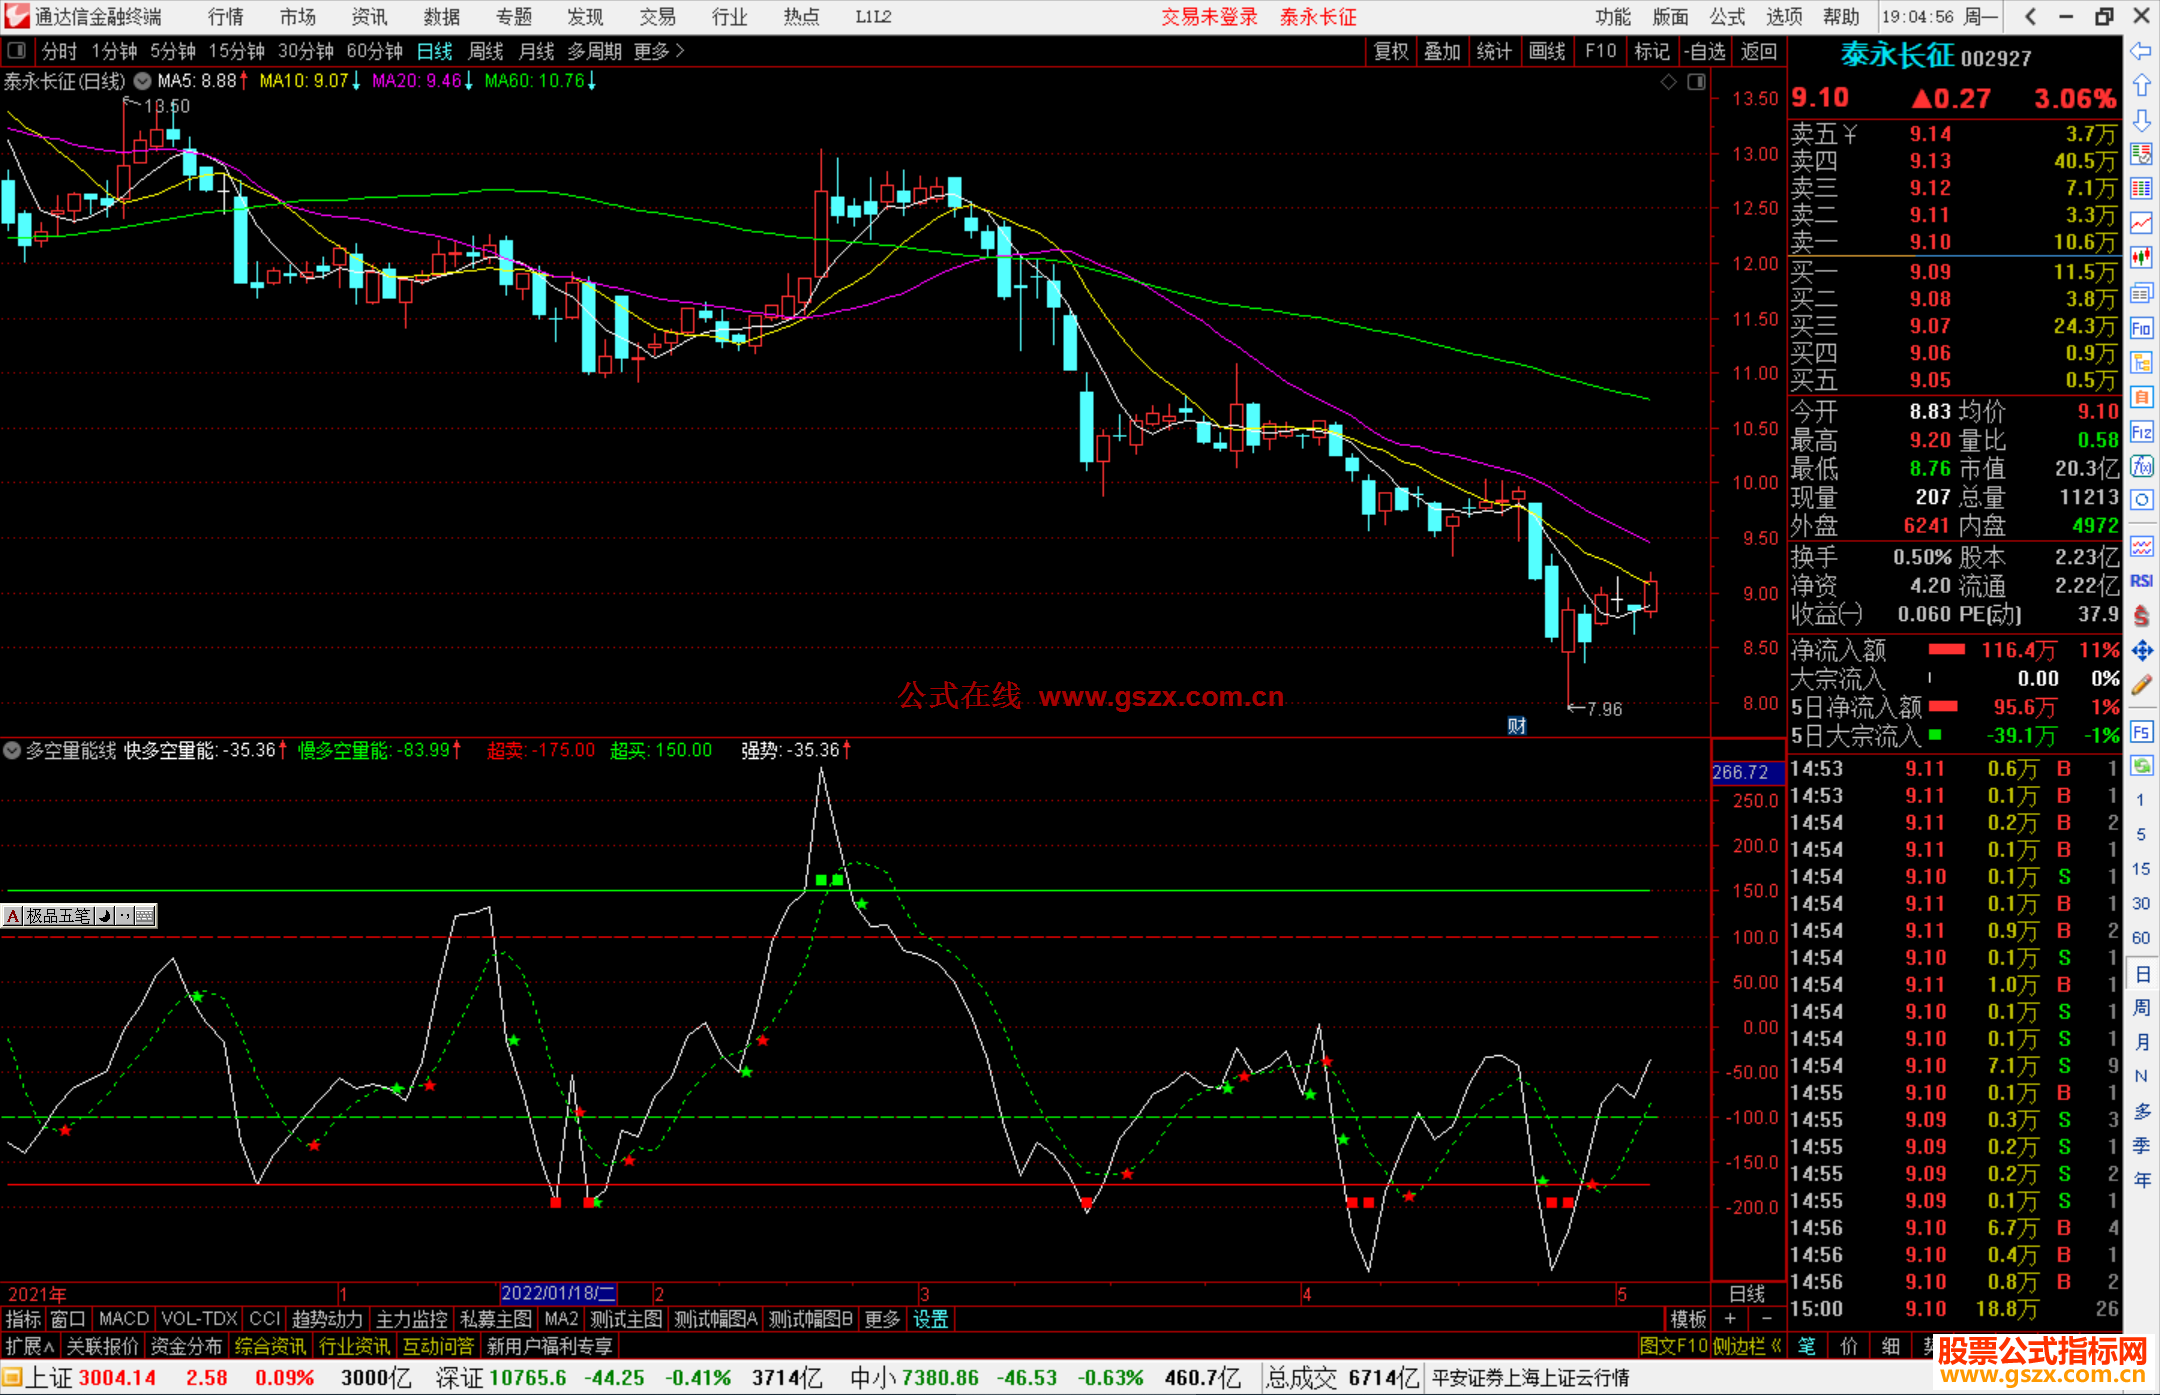Switch to 30-minute period in sidebar
Screen dimensions: 2160x1395
(2140, 903)
